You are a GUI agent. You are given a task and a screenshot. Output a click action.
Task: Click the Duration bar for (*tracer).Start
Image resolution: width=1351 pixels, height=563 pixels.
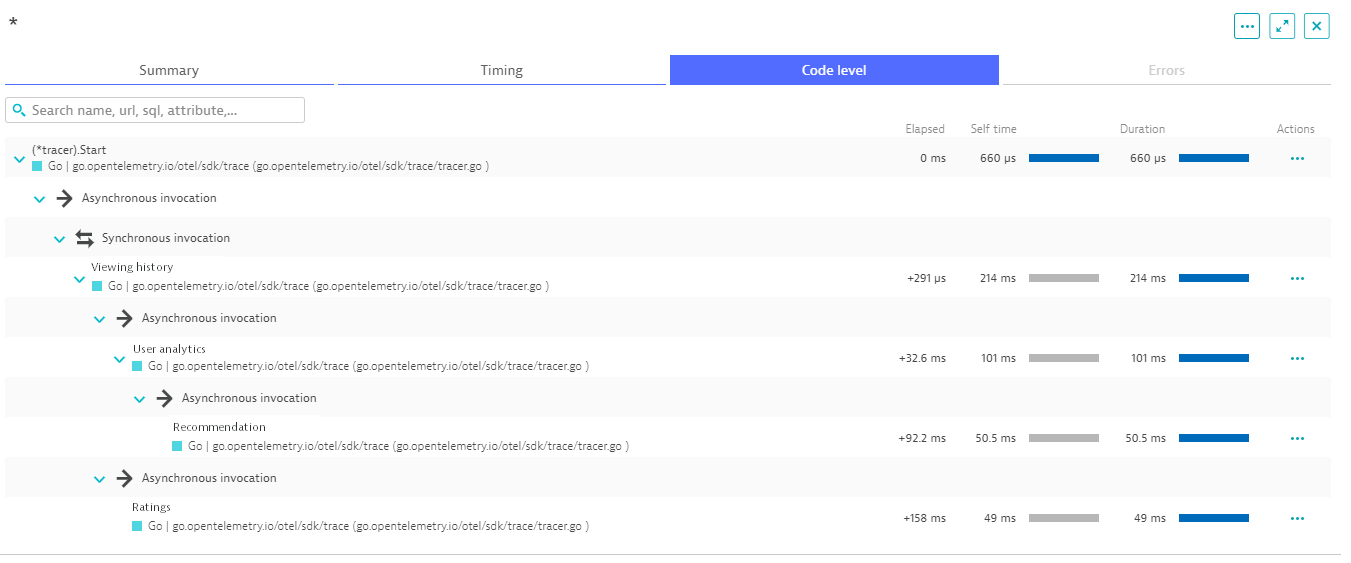click(x=1213, y=158)
